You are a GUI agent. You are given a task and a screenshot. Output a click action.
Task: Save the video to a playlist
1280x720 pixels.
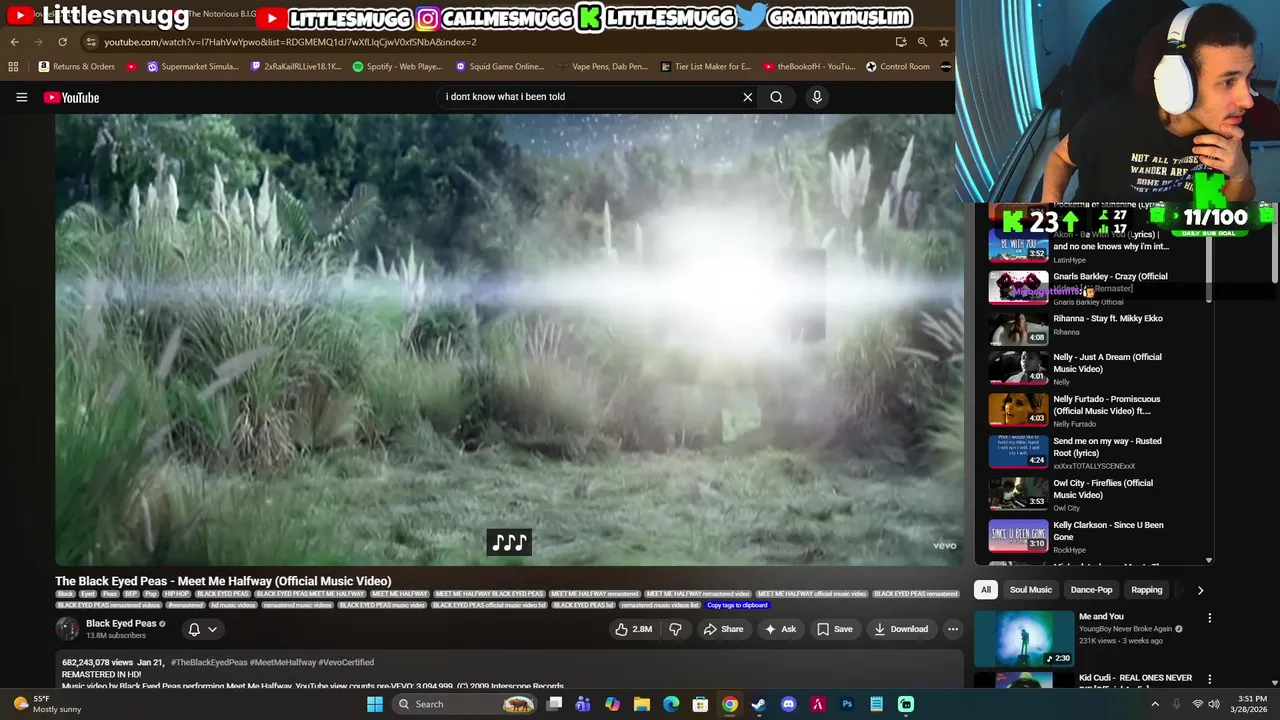(x=835, y=629)
